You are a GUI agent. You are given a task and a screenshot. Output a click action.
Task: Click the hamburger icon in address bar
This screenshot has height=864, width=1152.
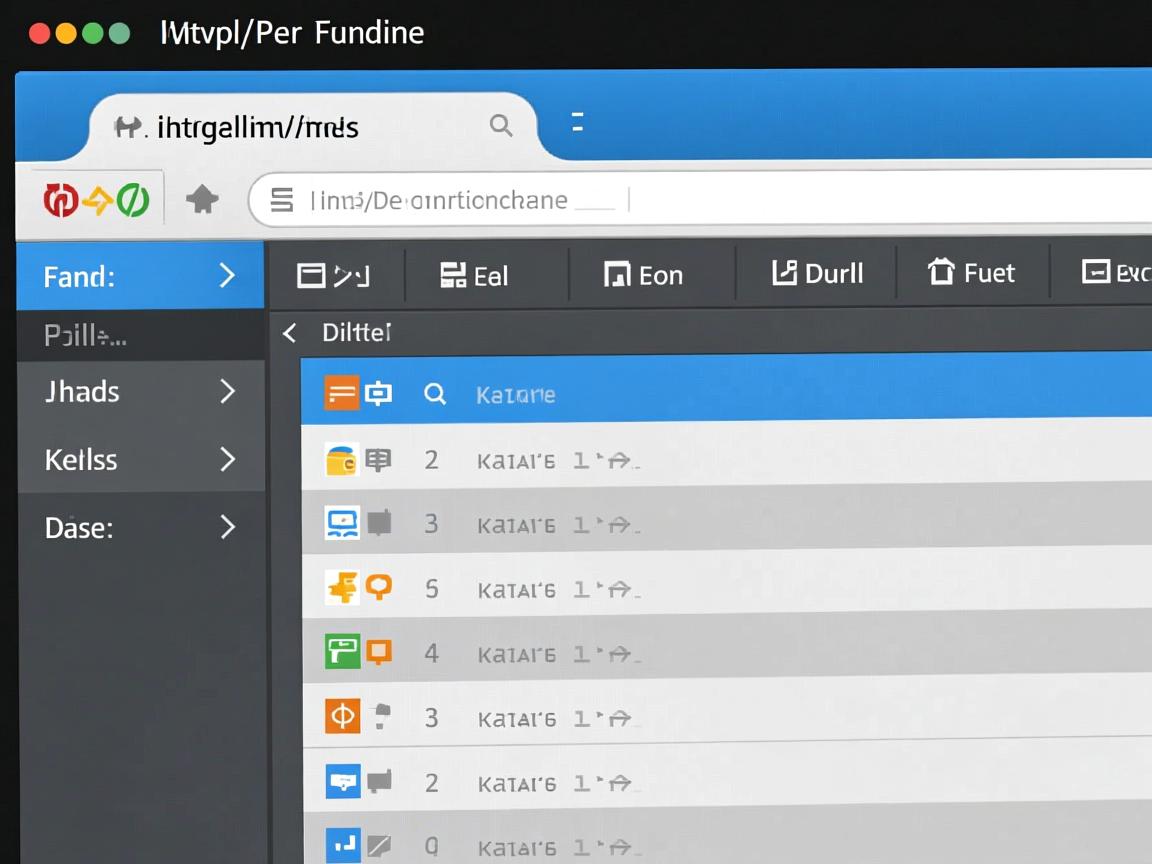282,200
